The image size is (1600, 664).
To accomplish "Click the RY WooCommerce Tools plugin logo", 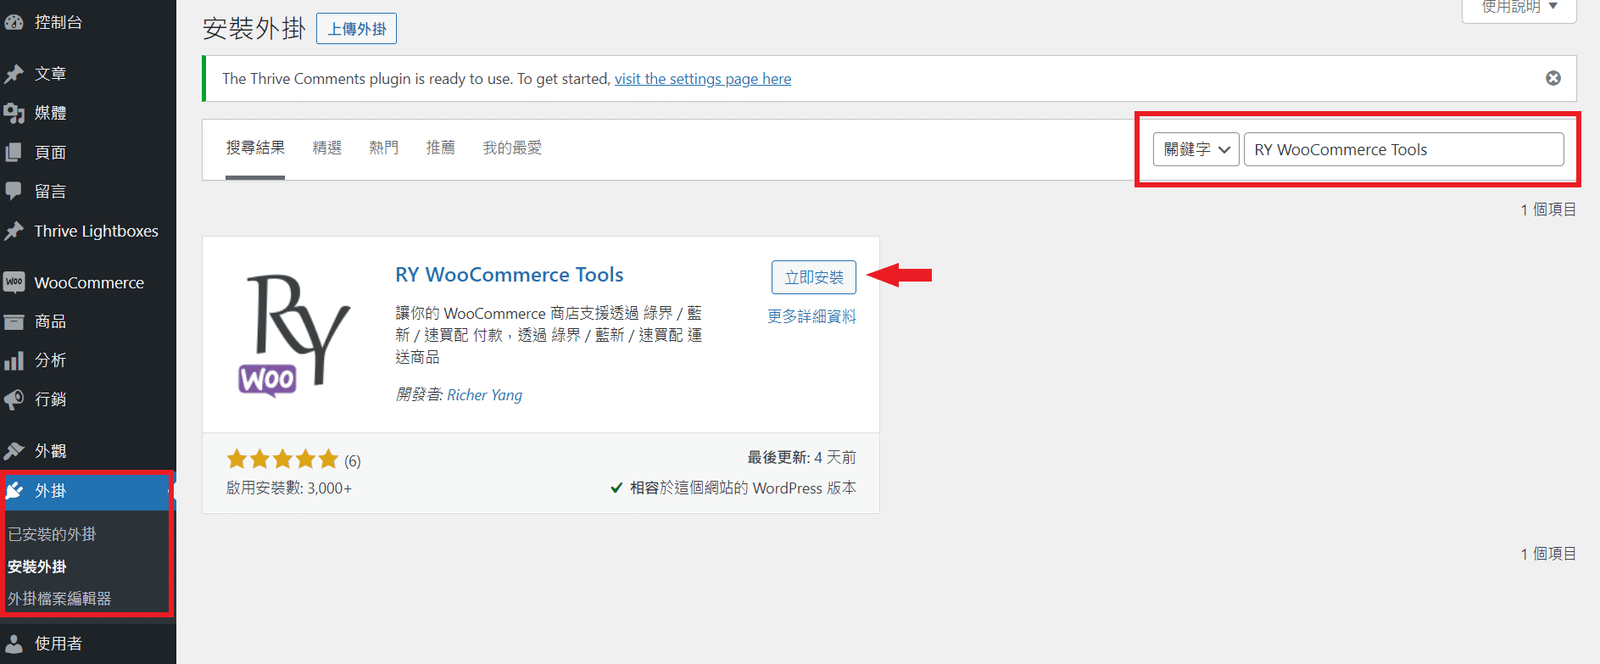I will pos(295,335).
